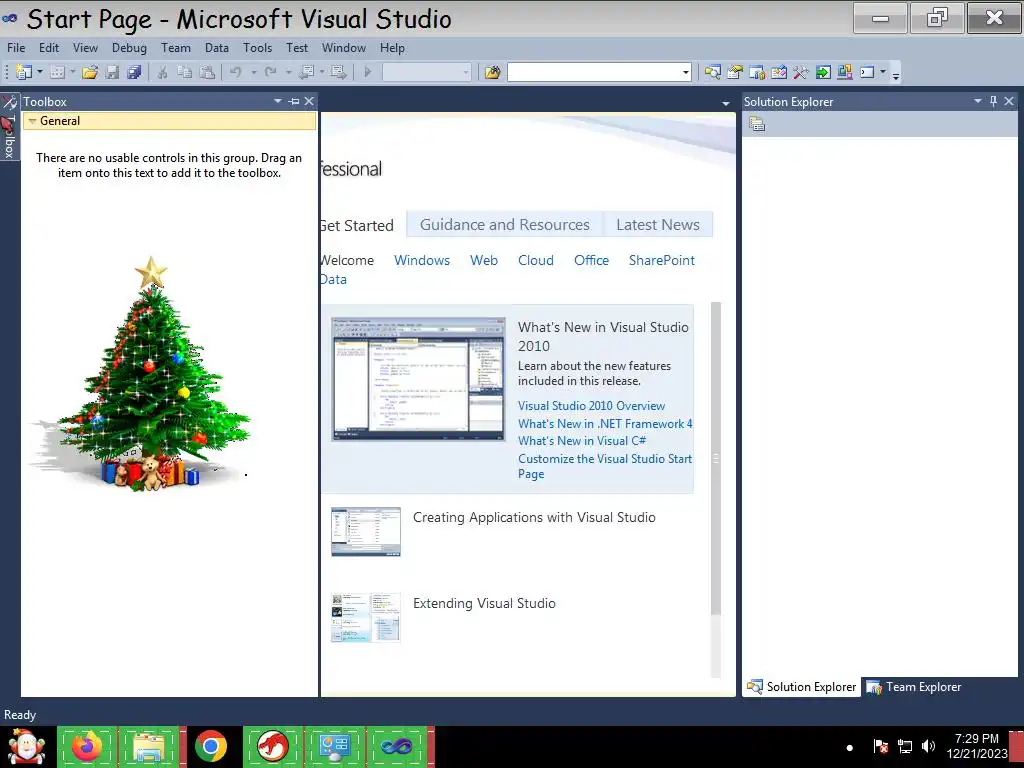Screen dimensions: 1024x768
Task: Open the Solution Configurations combo box
Action: (x=427, y=72)
